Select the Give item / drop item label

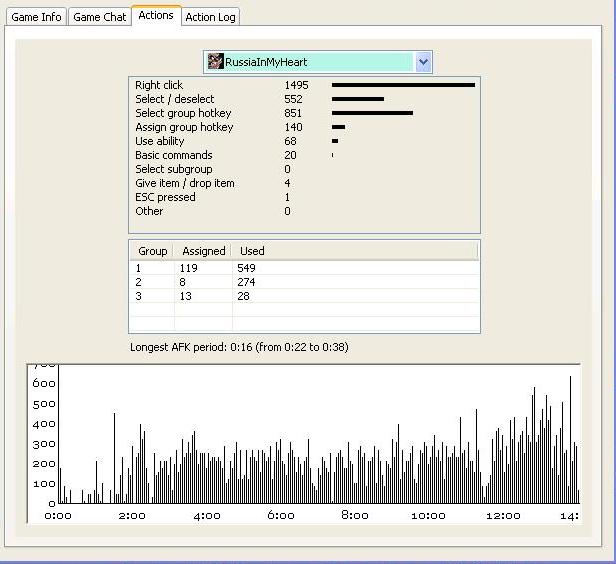tap(185, 183)
